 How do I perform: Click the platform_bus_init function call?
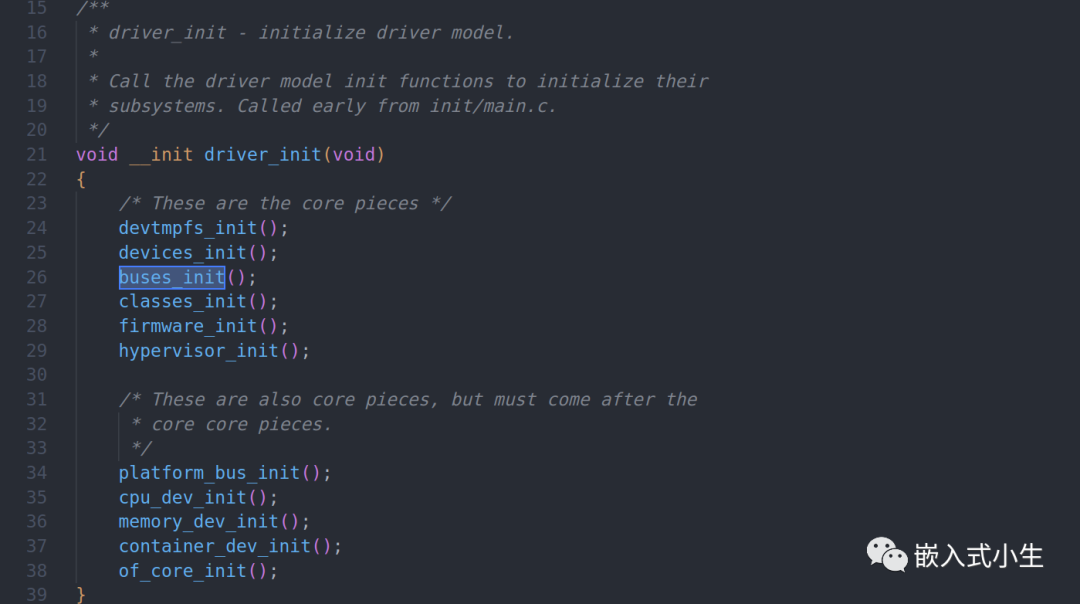209,473
